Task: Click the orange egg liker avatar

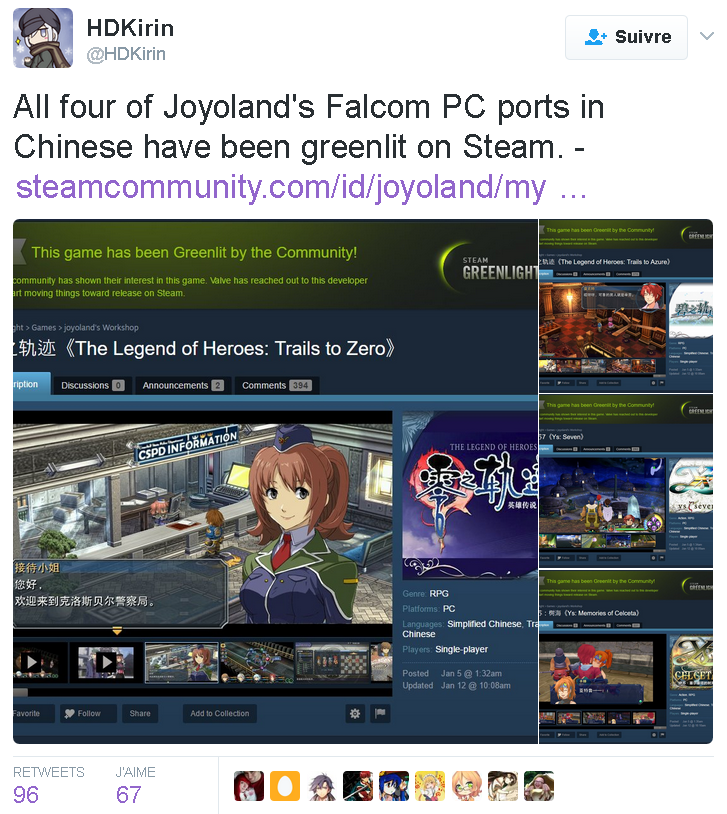Action: pyautogui.click(x=285, y=786)
